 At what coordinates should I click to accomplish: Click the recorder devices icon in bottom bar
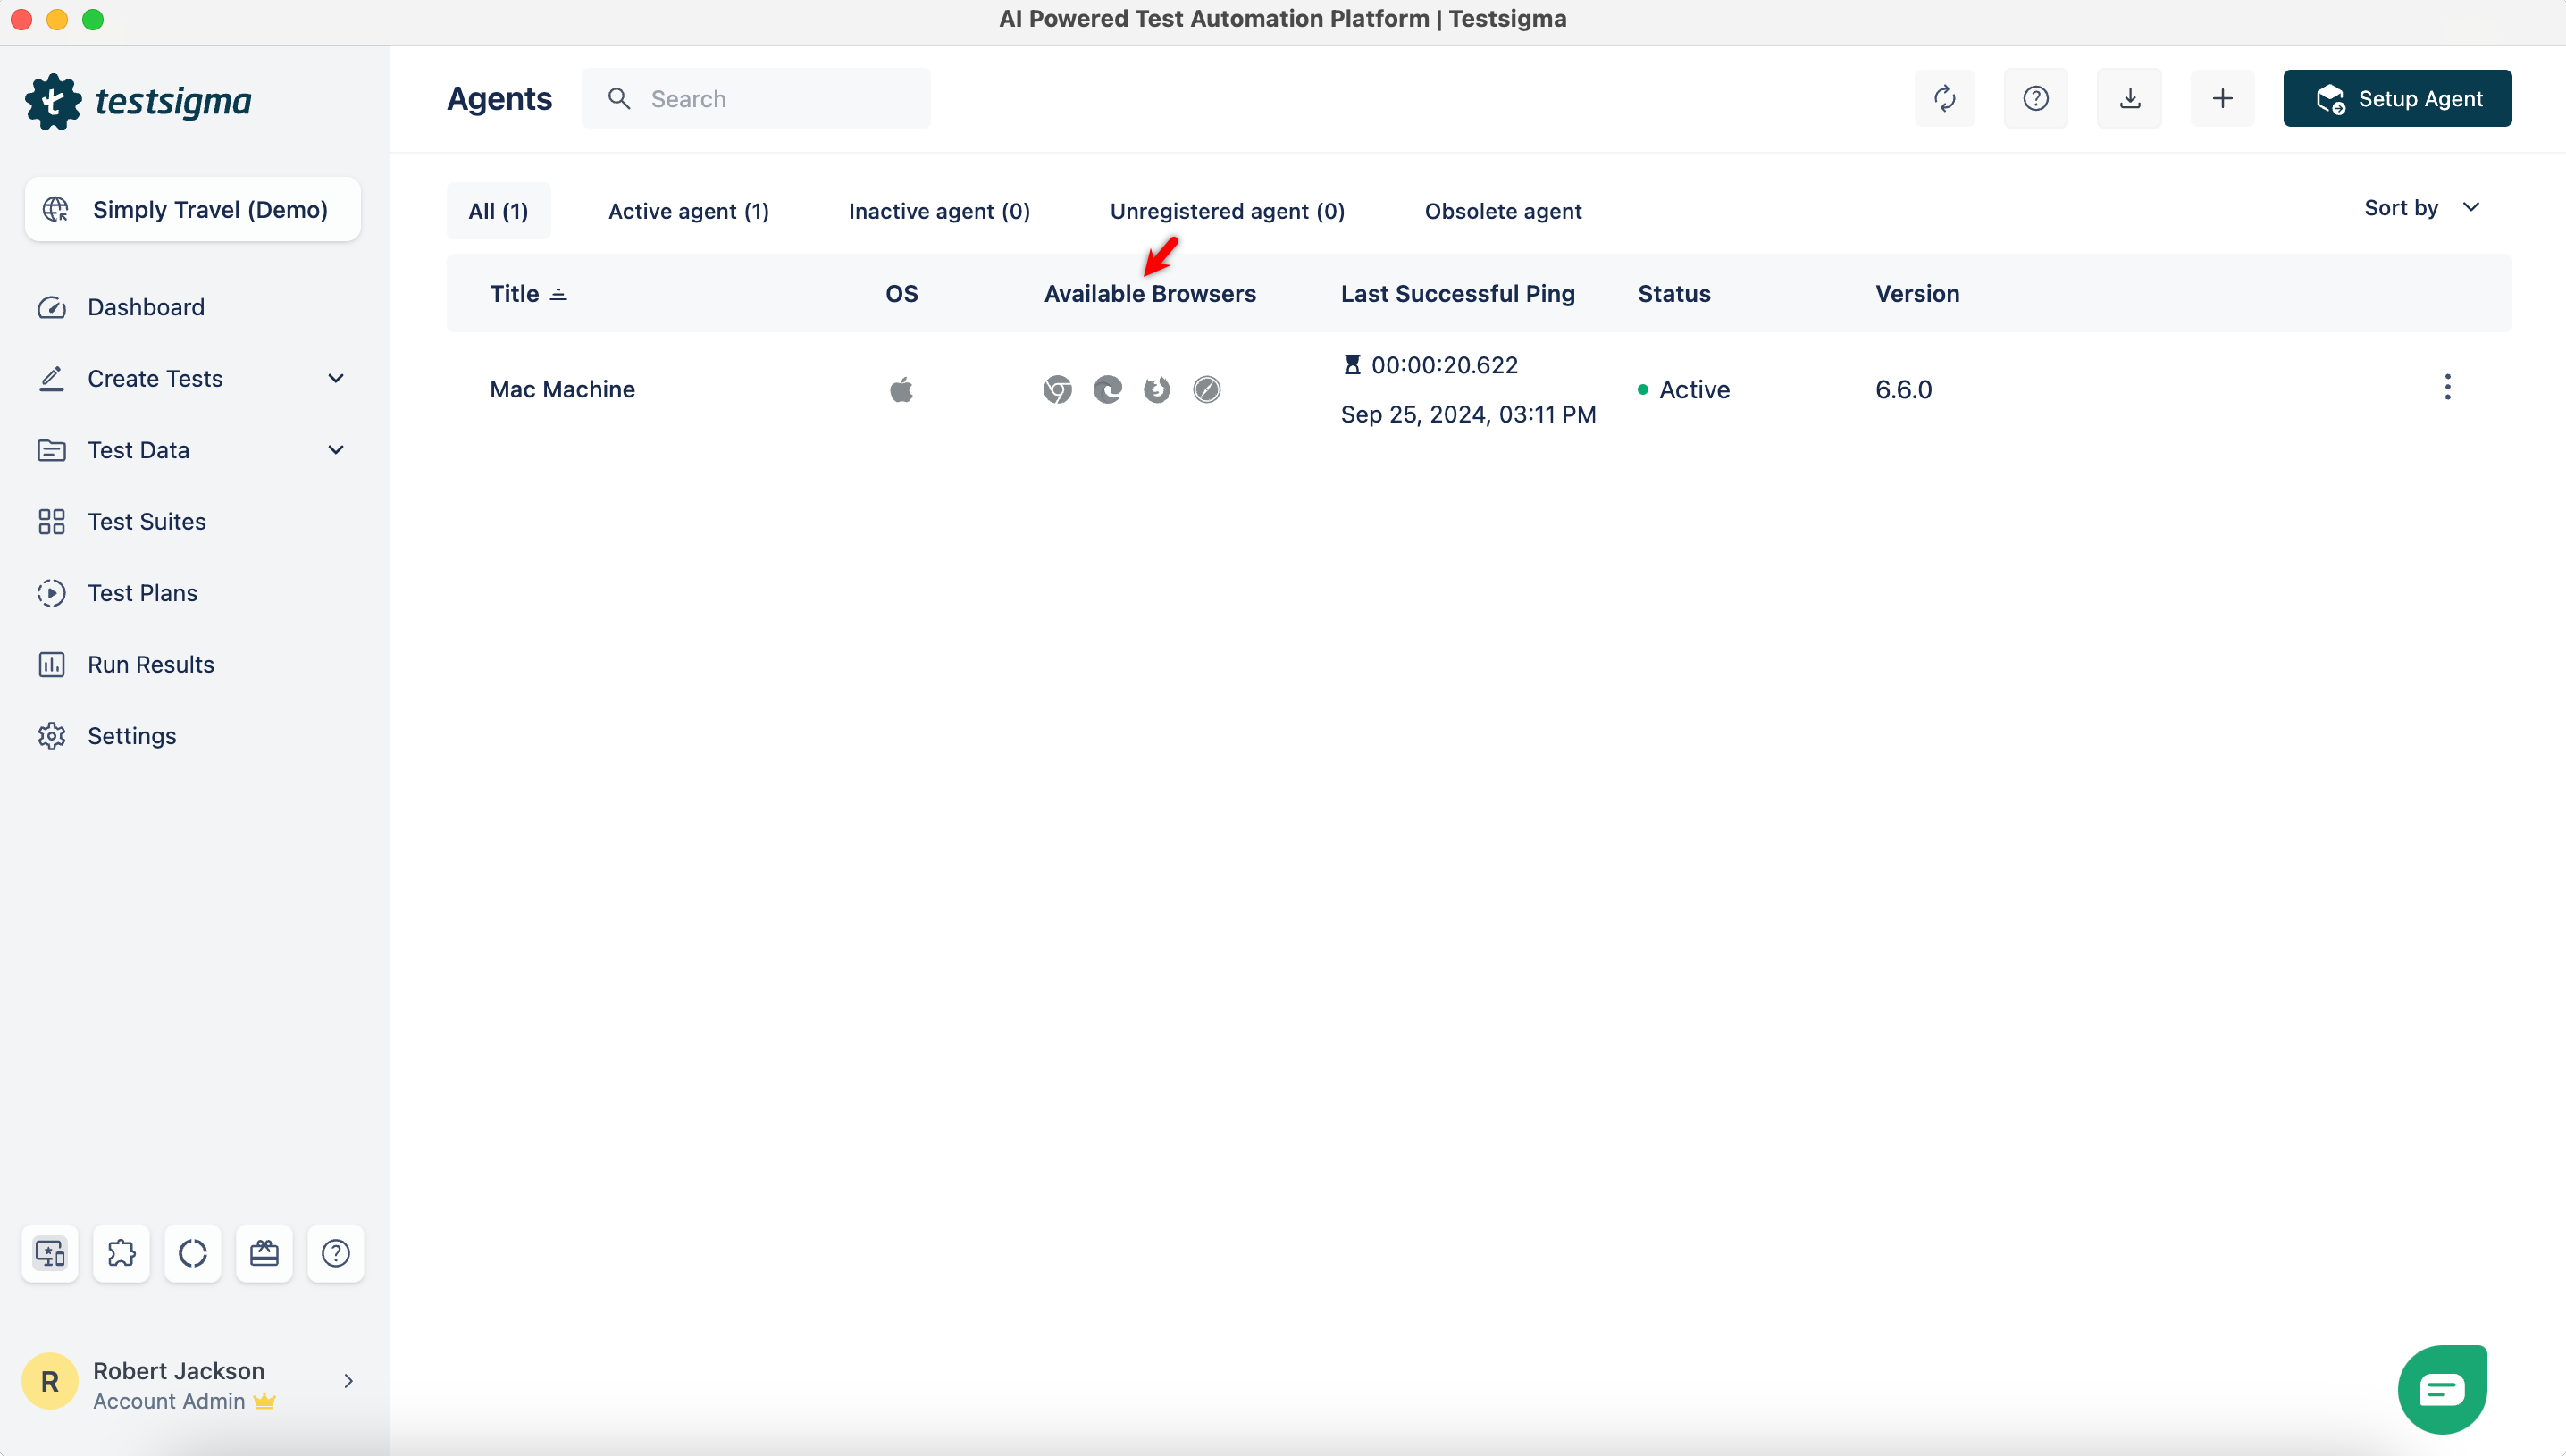pyautogui.click(x=50, y=1253)
